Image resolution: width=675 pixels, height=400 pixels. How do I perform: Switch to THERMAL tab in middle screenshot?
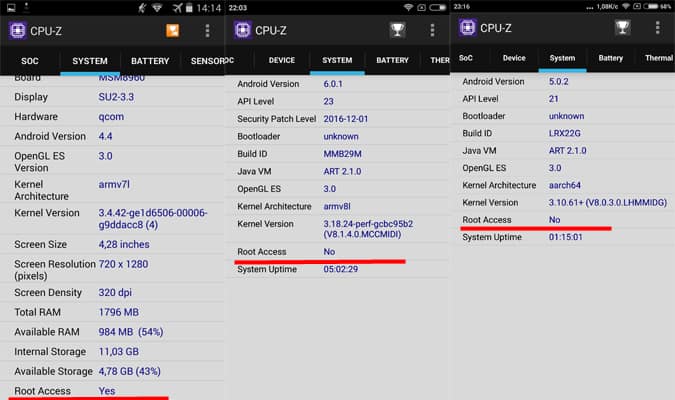click(440, 60)
